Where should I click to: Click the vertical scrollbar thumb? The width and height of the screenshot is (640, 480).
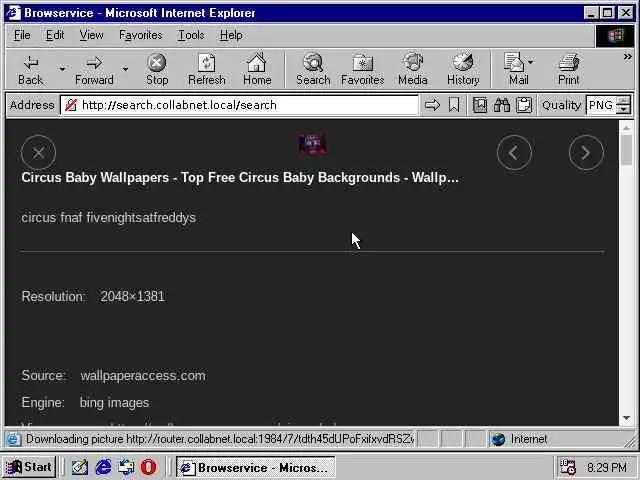coord(627,150)
